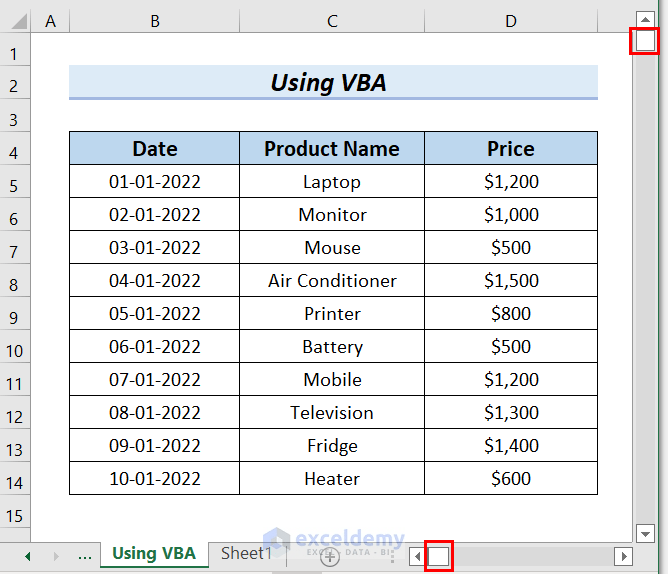Select row 5 header
The width and height of the screenshot is (668, 574).
coord(15,182)
